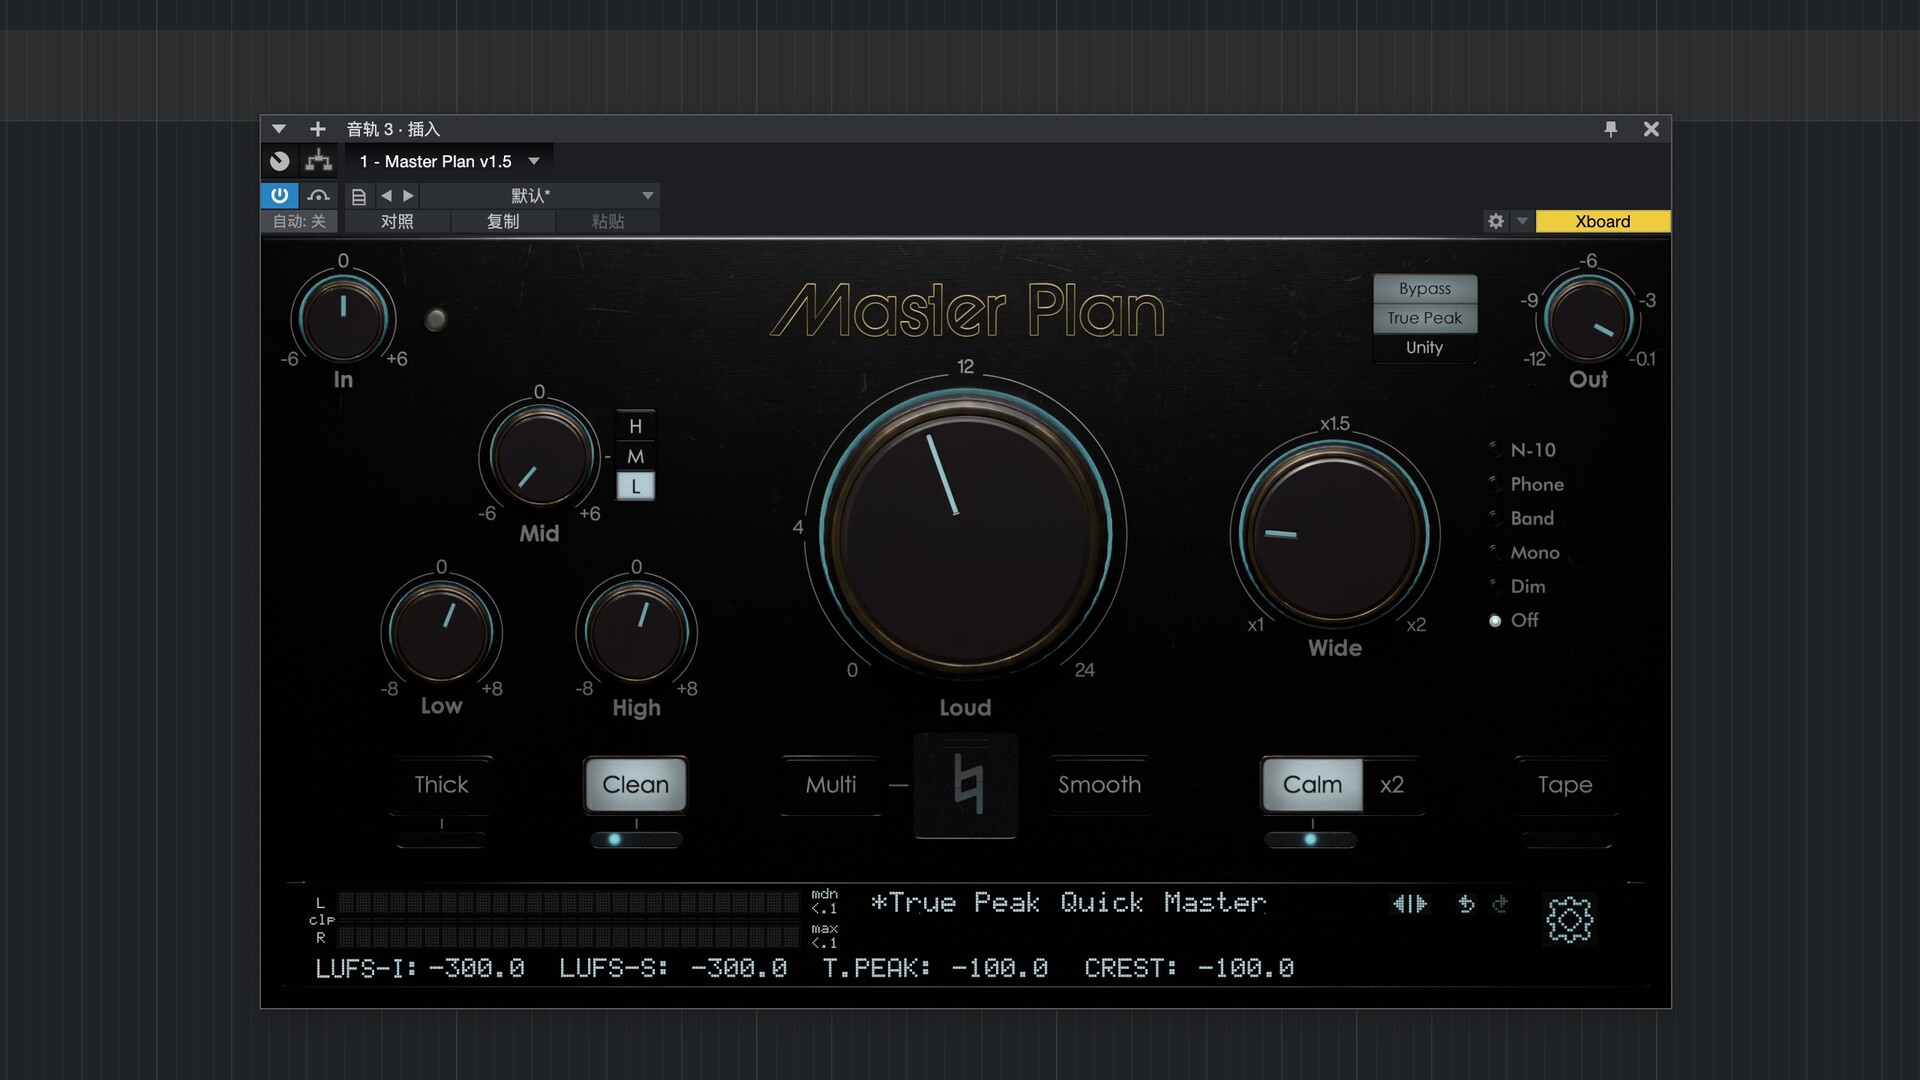Adjust the amount slider under Clean

click(x=636, y=839)
